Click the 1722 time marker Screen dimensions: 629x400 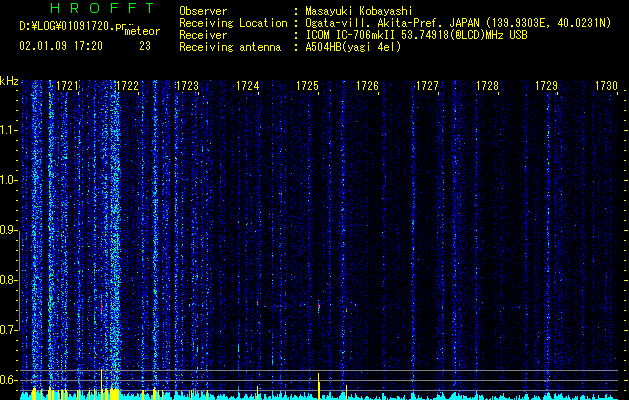127,86
